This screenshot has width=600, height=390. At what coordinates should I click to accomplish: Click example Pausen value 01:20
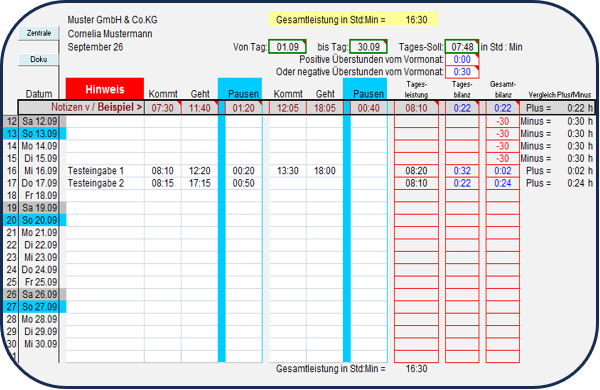(x=243, y=108)
